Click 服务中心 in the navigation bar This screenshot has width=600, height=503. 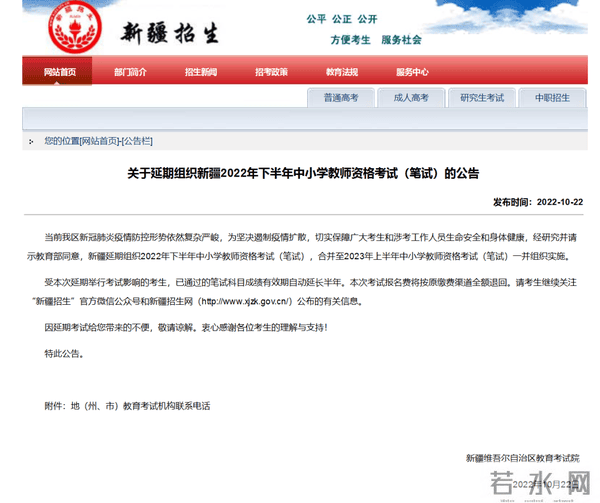tap(412, 72)
